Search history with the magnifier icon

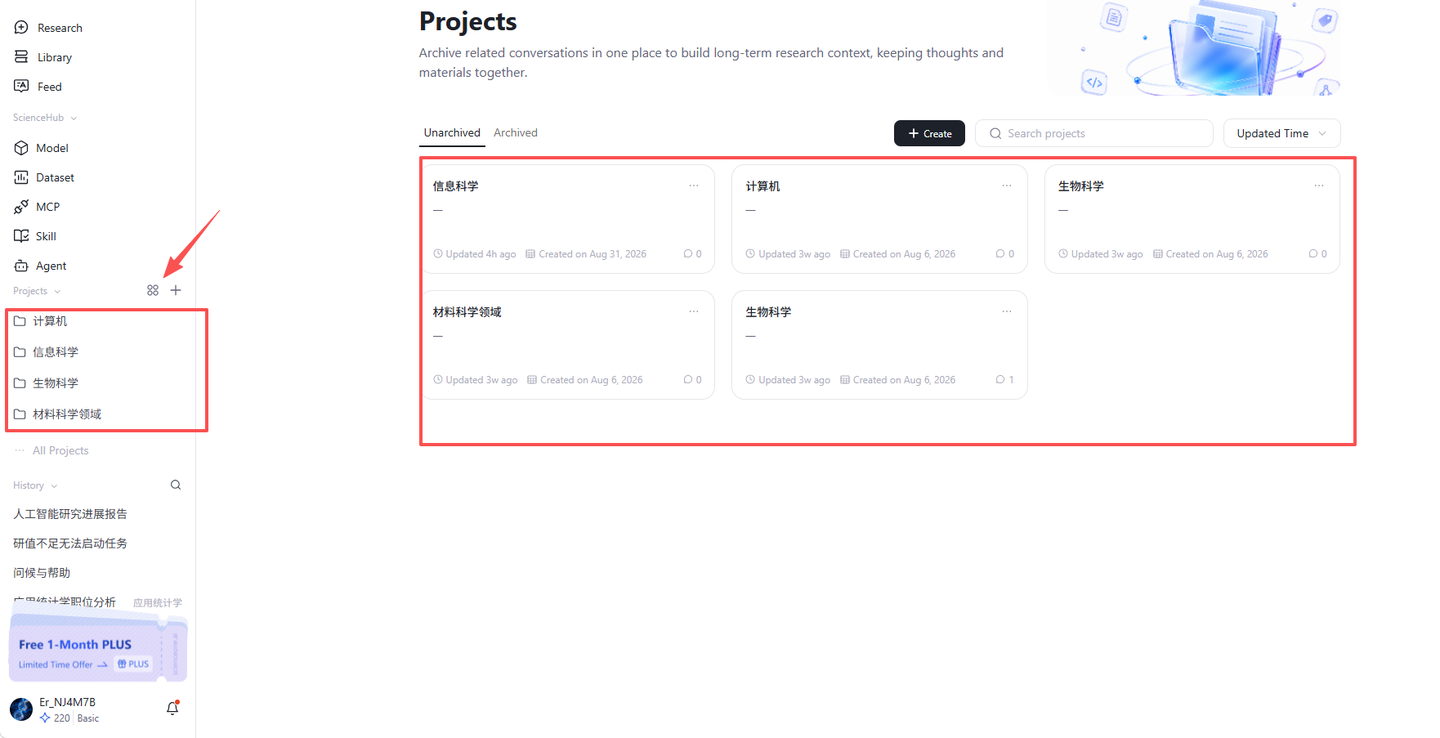coord(176,485)
